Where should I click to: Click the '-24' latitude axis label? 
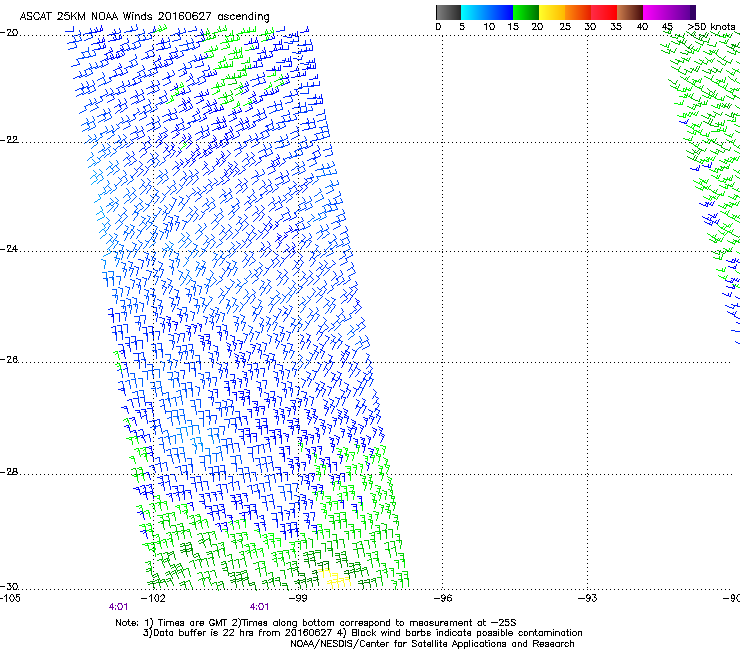coord(9,249)
